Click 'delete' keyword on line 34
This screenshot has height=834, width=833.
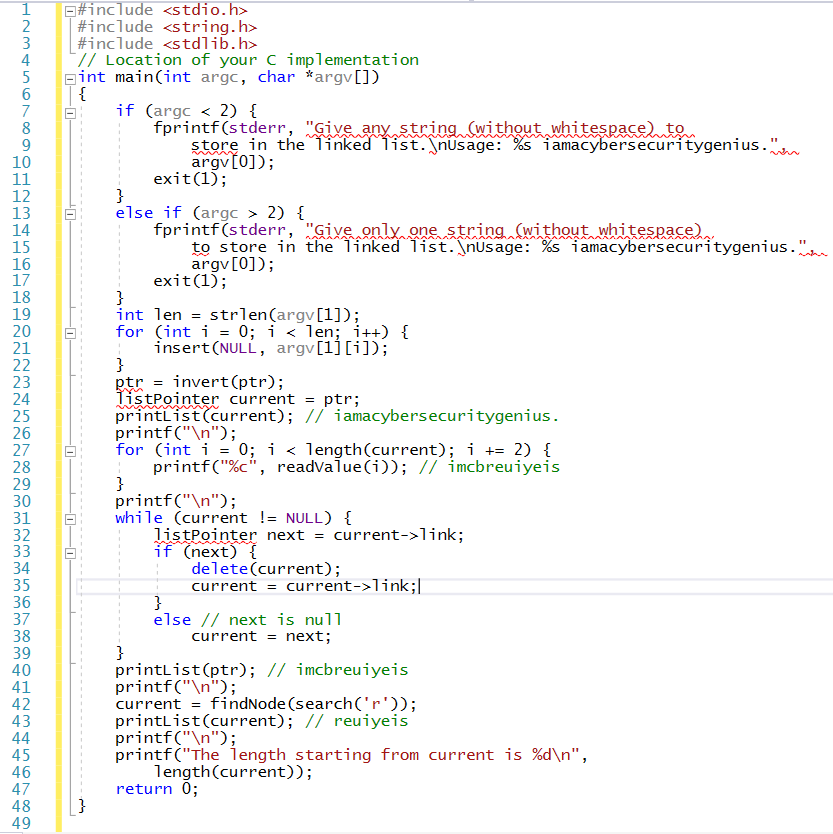[x=220, y=569]
